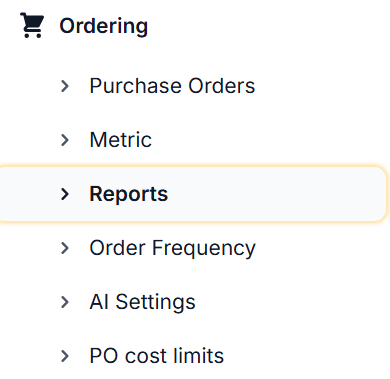The image size is (390, 379).
Task: Open PO cost limits entry
Action: point(157,356)
